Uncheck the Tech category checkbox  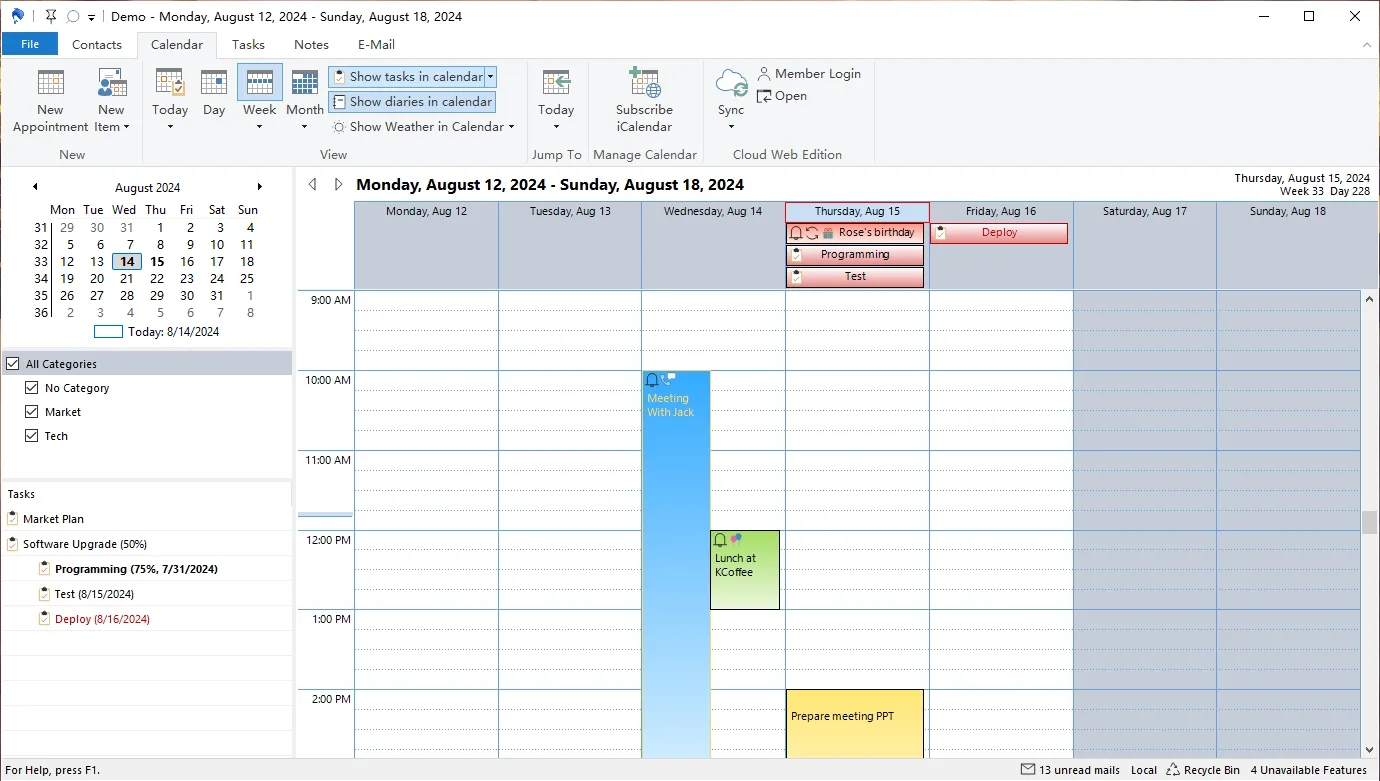point(32,436)
